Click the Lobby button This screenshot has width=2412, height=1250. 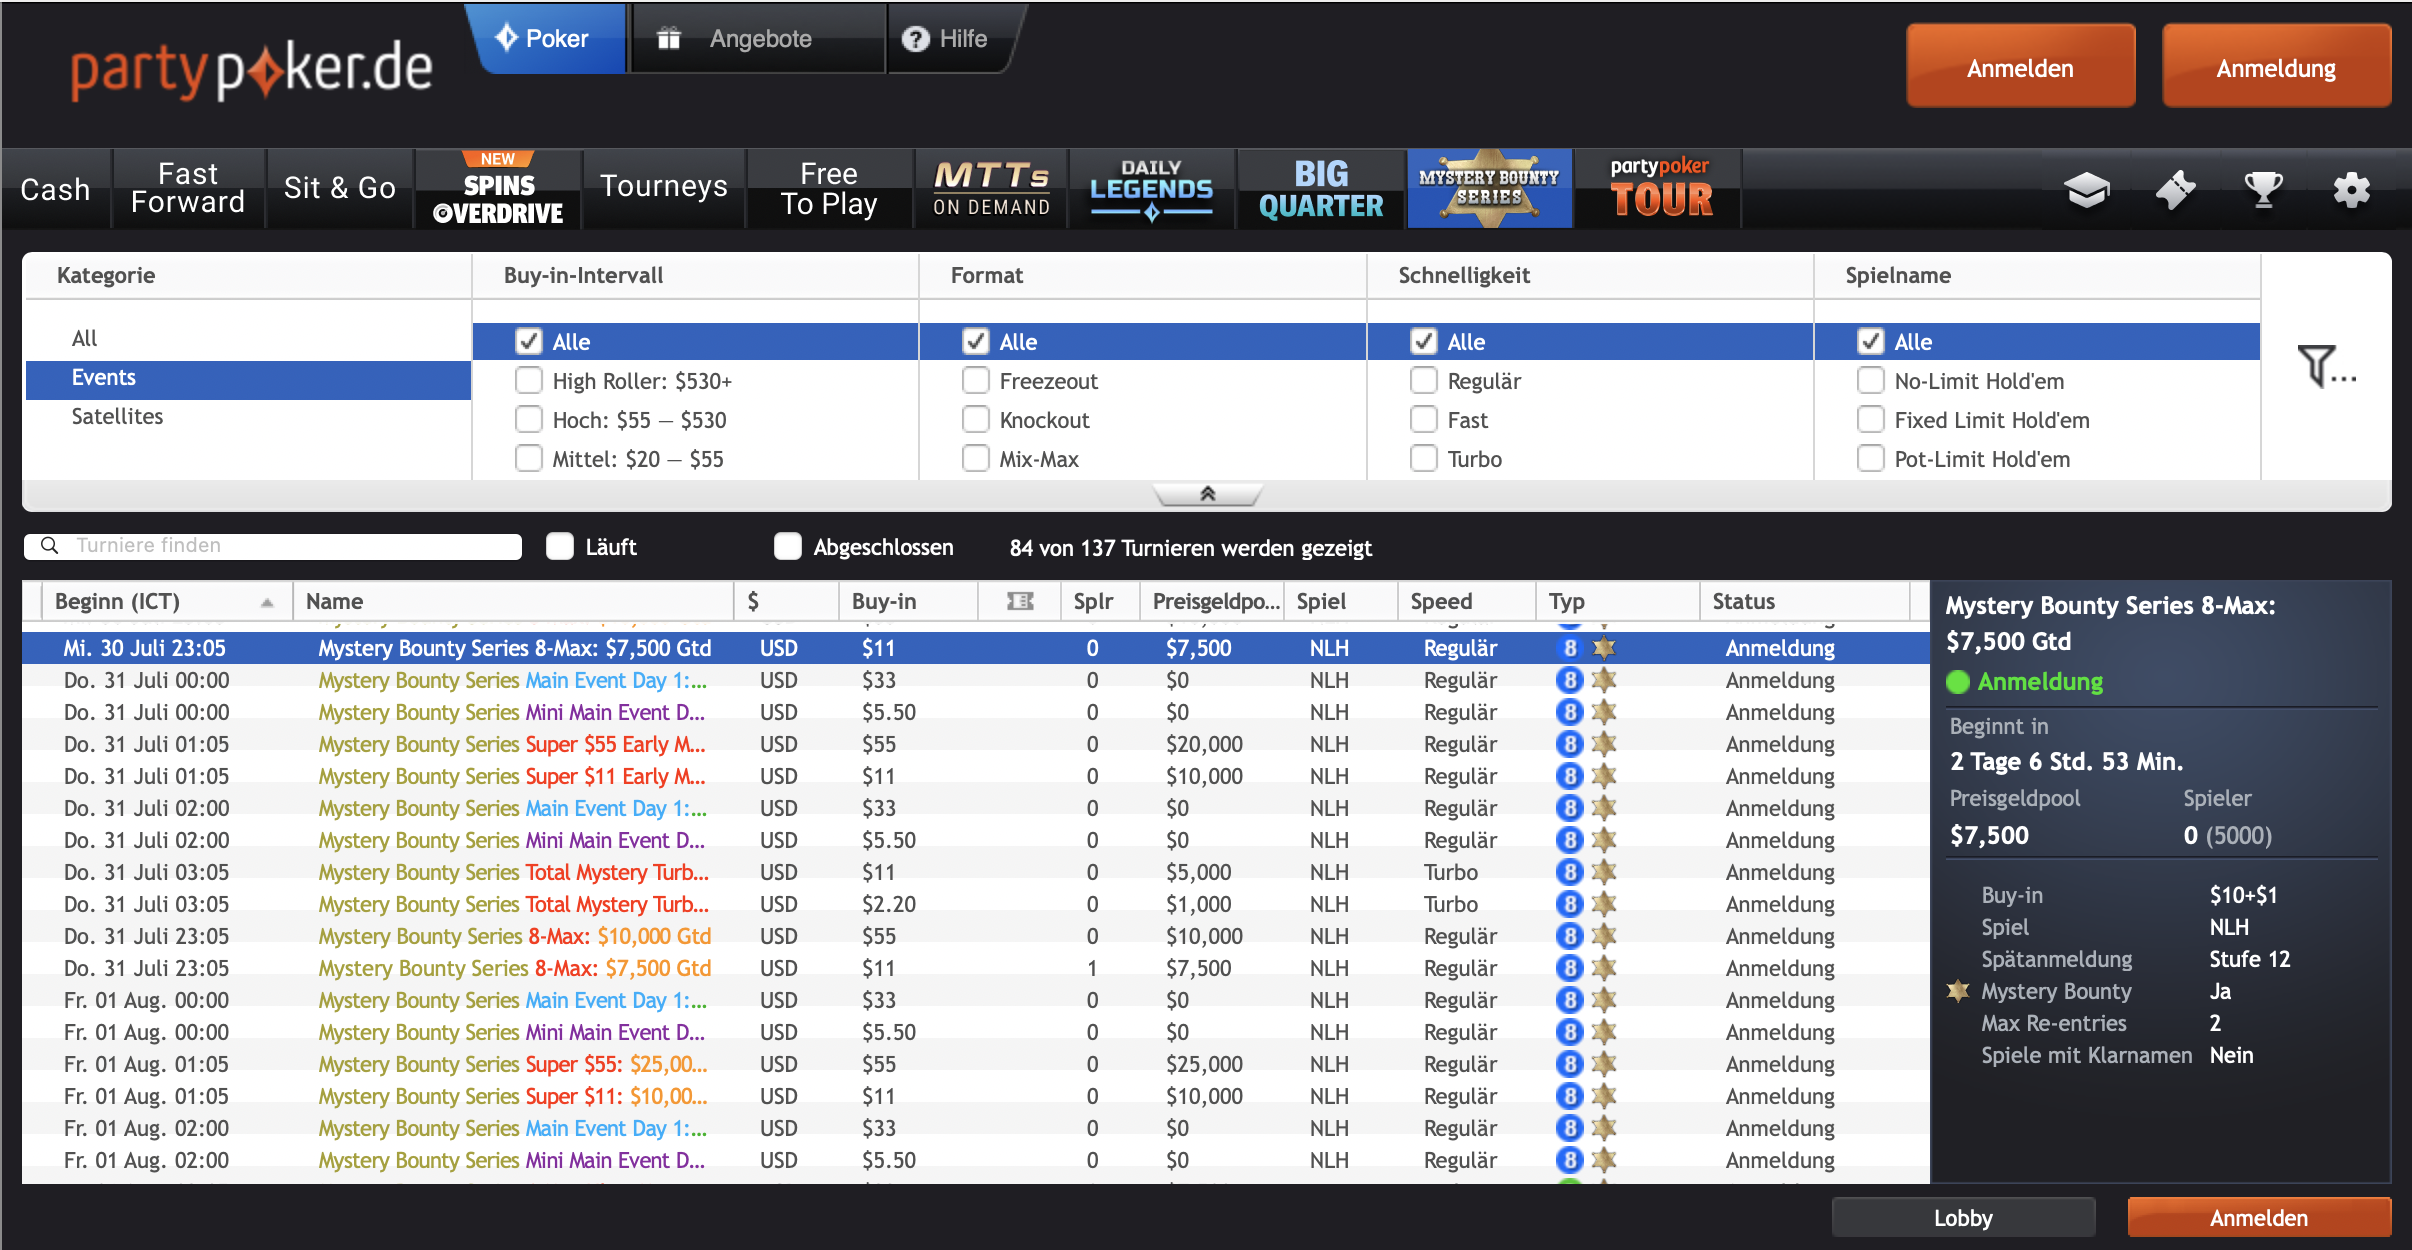(x=1962, y=1218)
